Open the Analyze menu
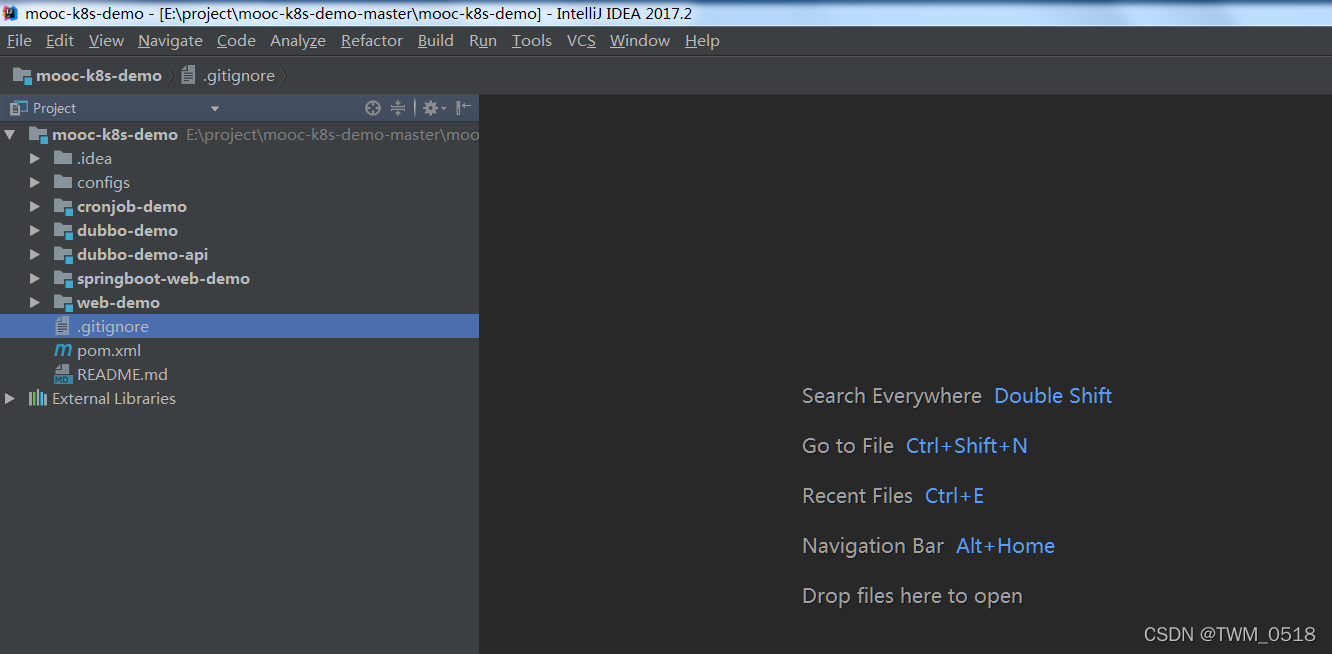Image resolution: width=1332 pixels, height=654 pixels. point(298,41)
